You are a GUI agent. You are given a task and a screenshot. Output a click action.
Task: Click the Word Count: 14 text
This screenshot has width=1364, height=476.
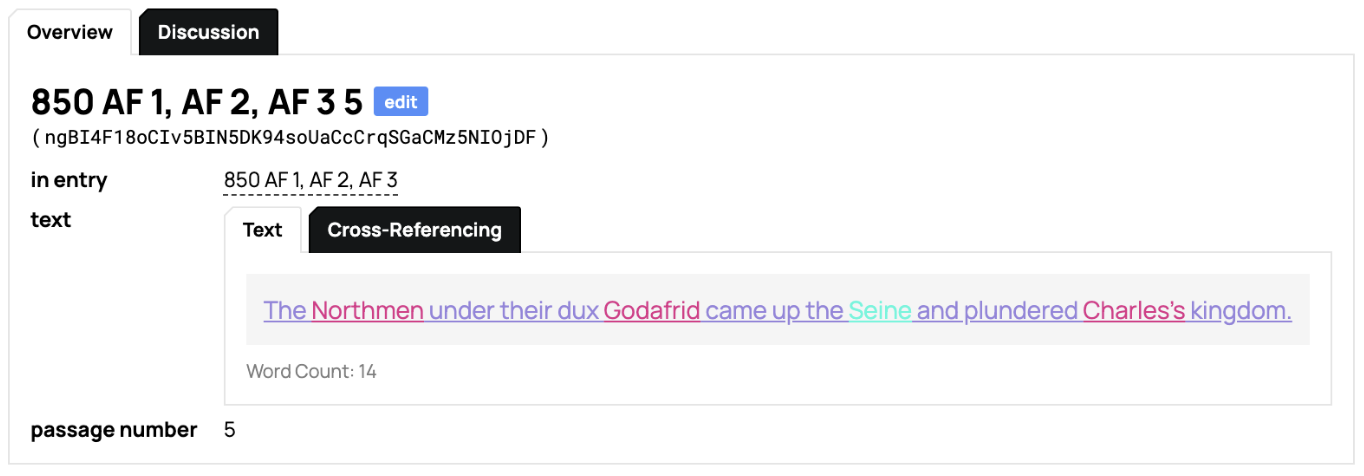pyautogui.click(x=311, y=372)
